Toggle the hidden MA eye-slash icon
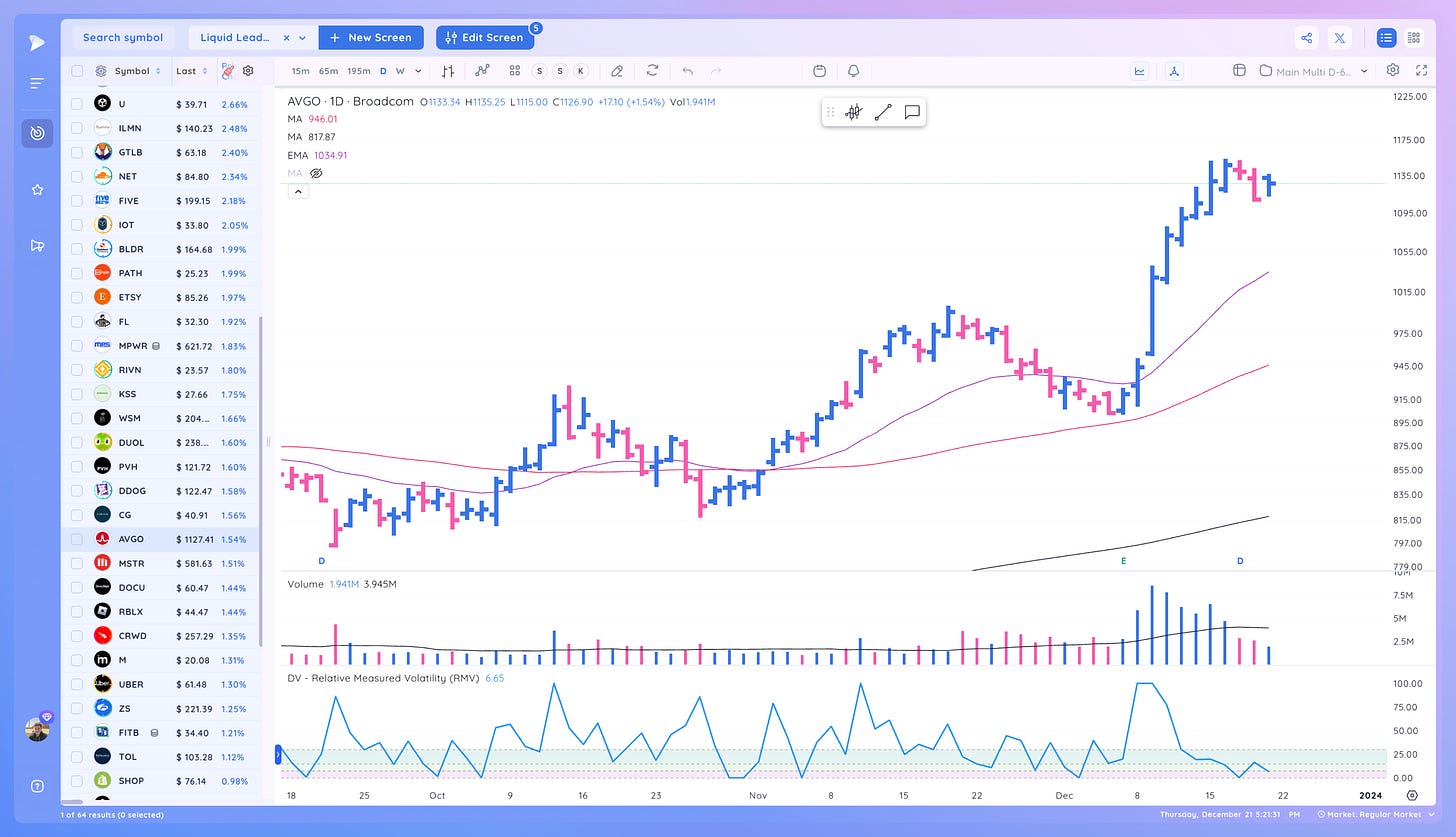 click(x=316, y=173)
